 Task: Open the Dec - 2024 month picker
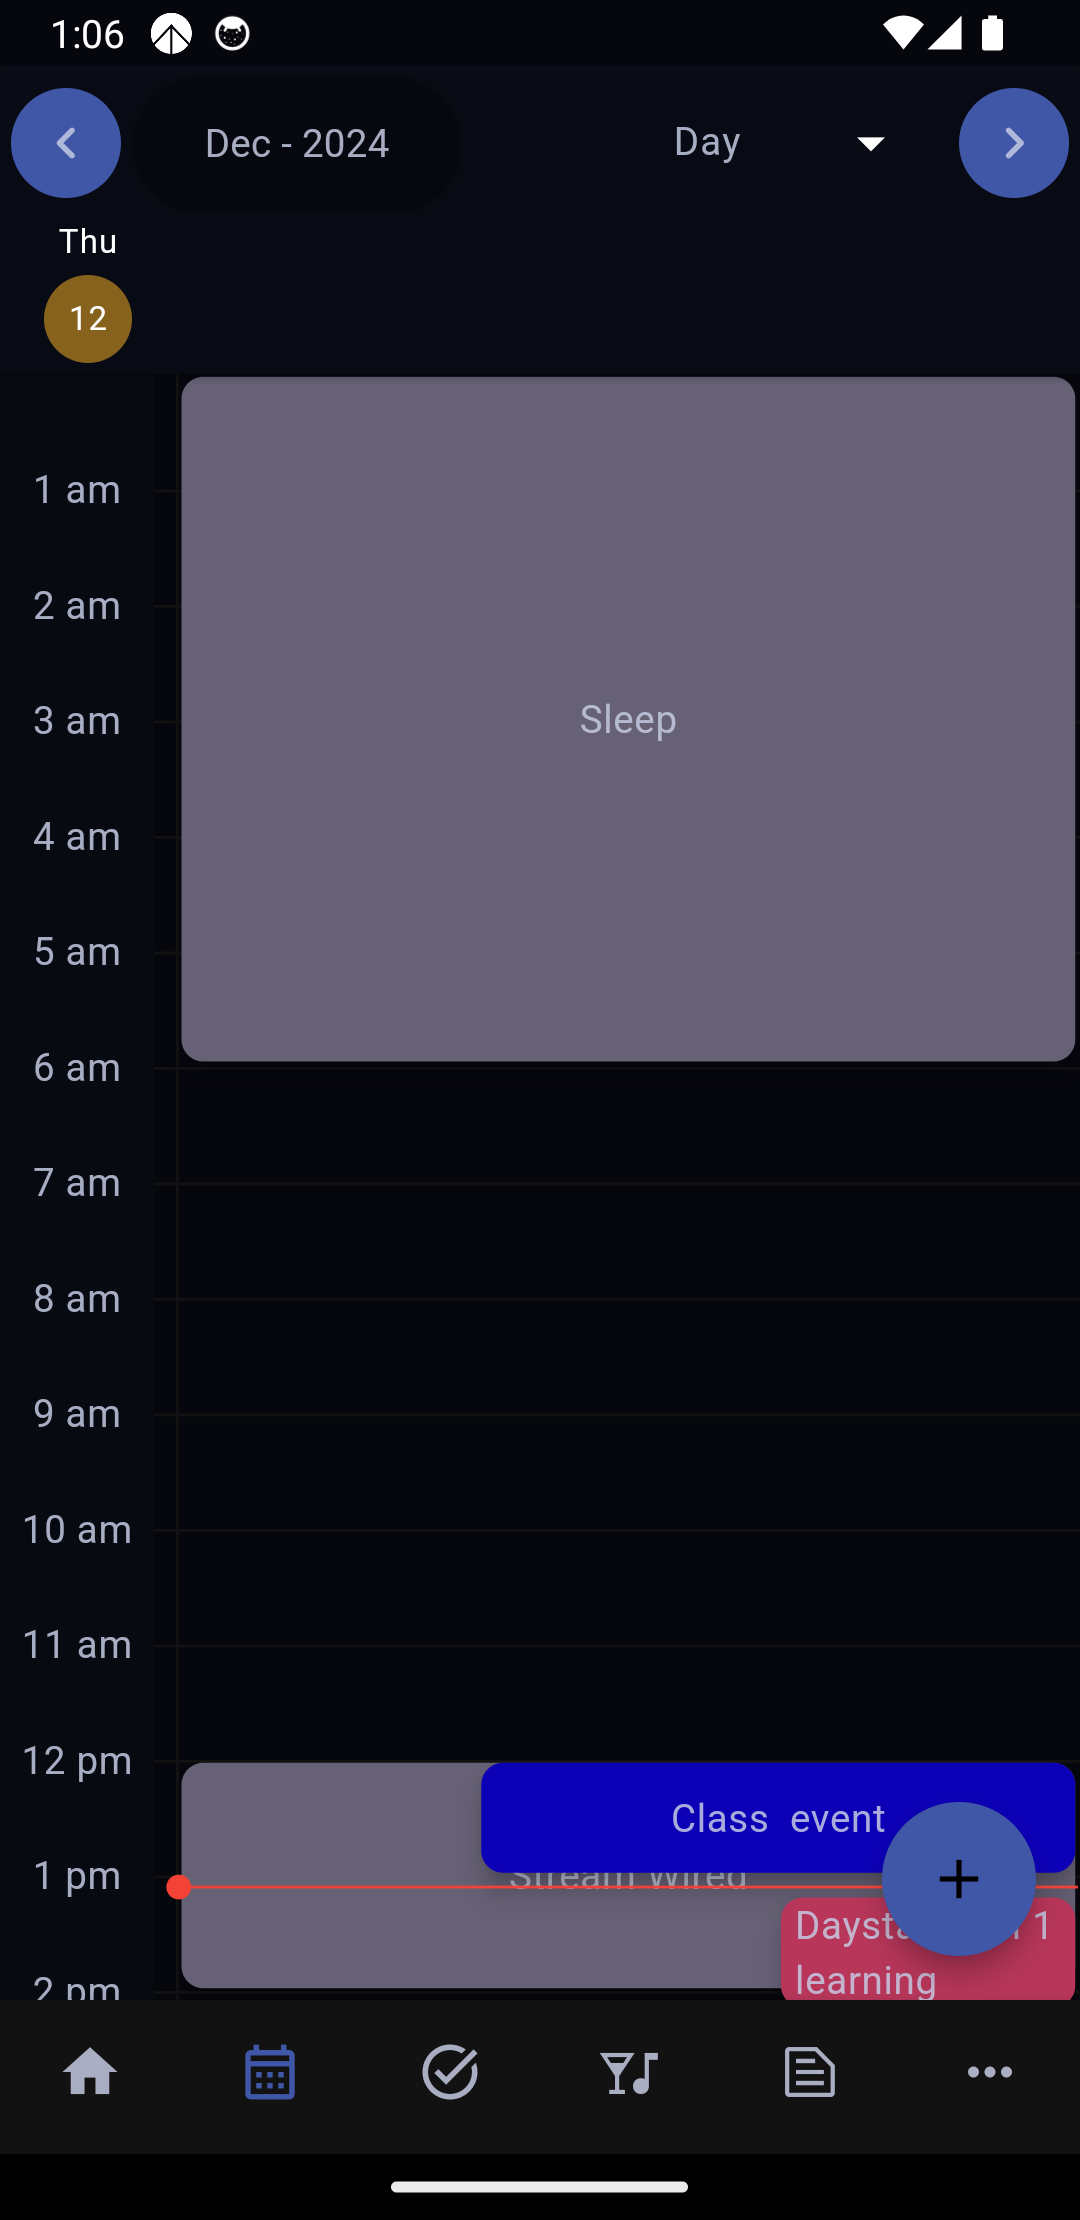297,143
